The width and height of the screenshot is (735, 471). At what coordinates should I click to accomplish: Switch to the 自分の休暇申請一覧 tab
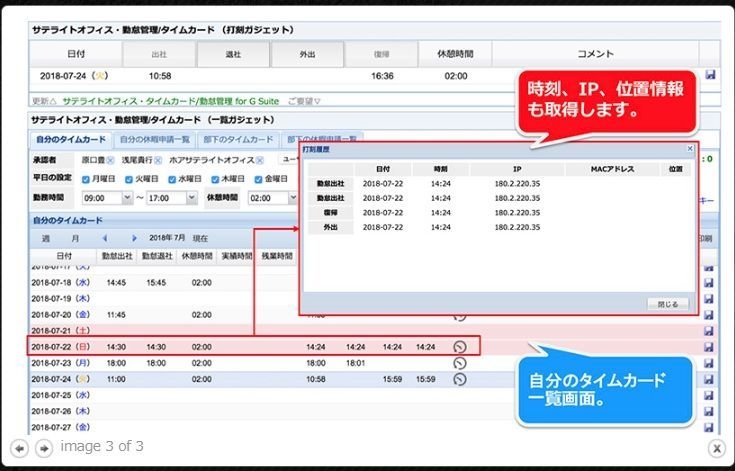point(155,140)
